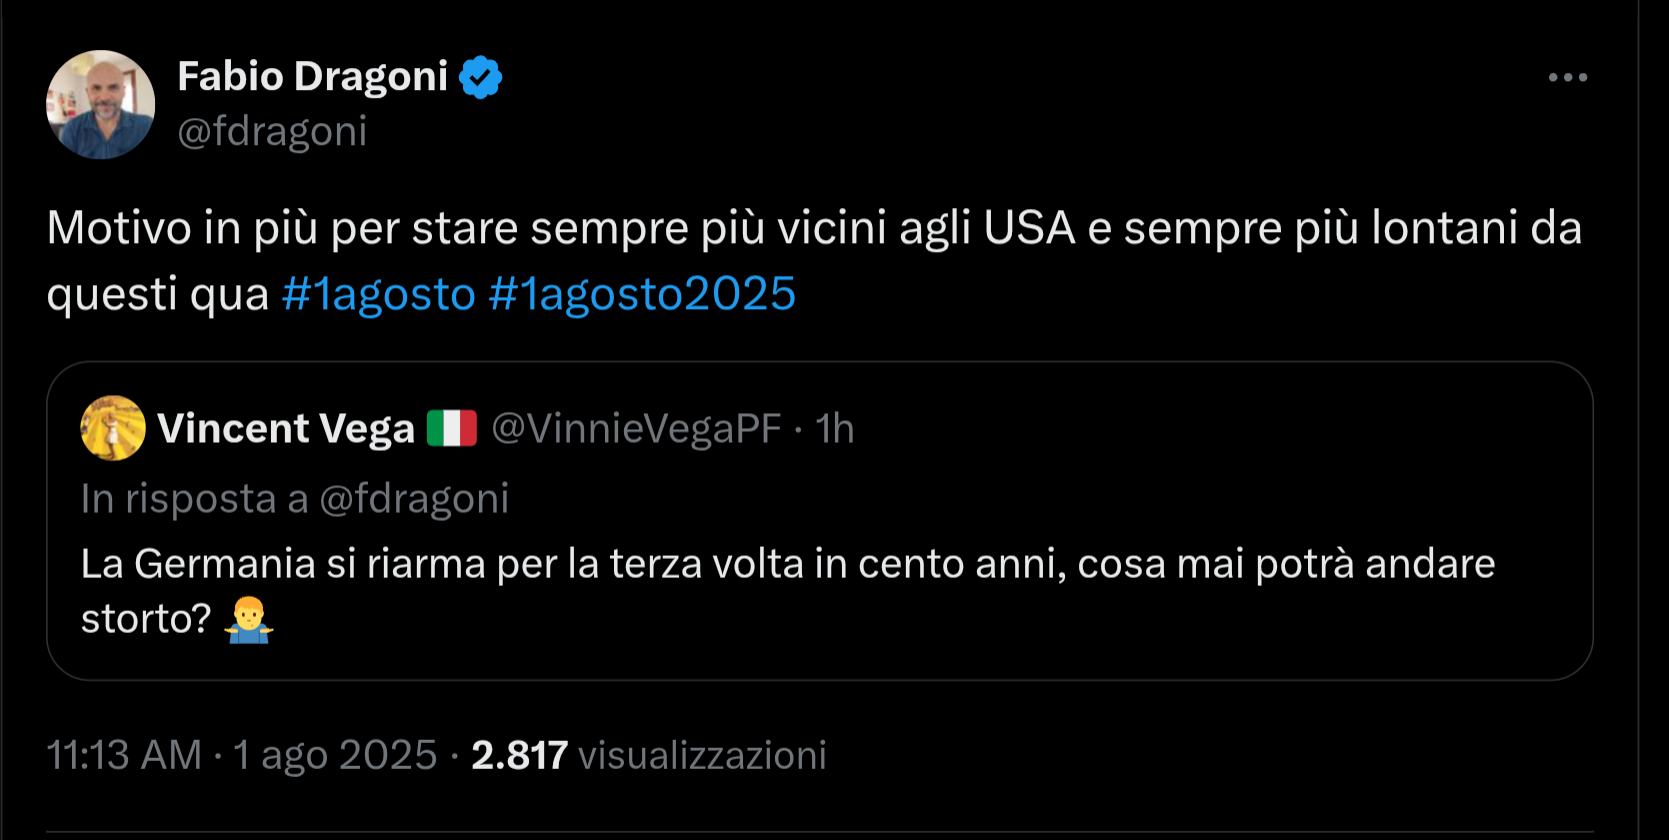Click the name Fabio Dragoni

point(313,75)
